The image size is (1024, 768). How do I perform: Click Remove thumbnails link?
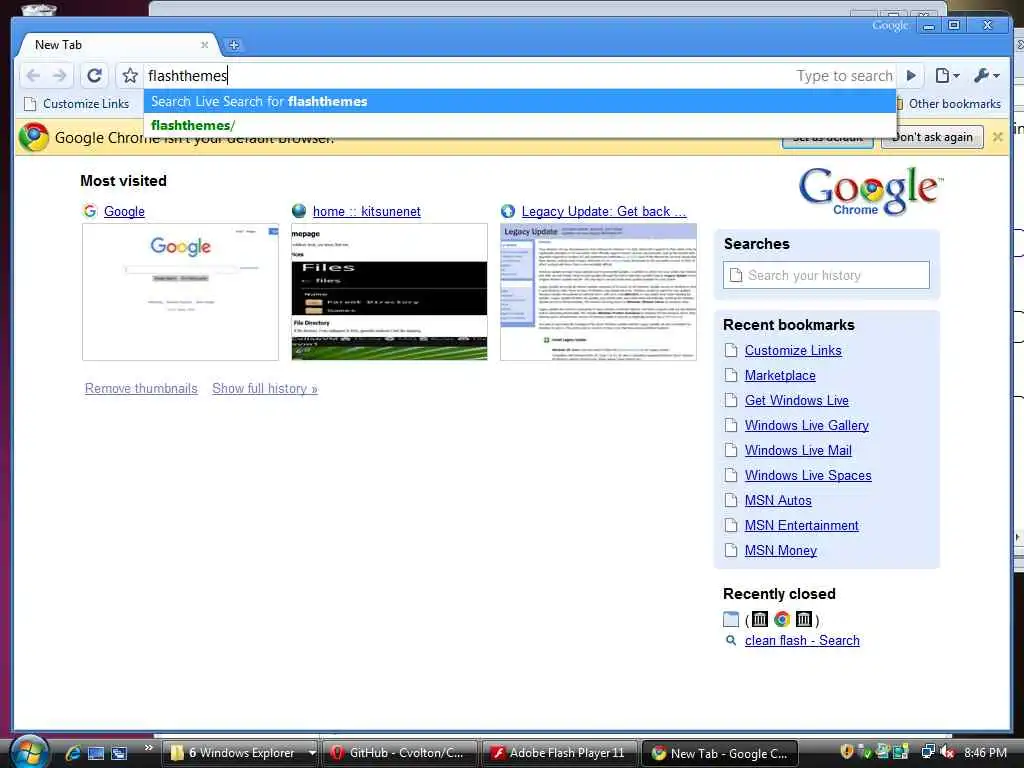pyautogui.click(x=141, y=389)
